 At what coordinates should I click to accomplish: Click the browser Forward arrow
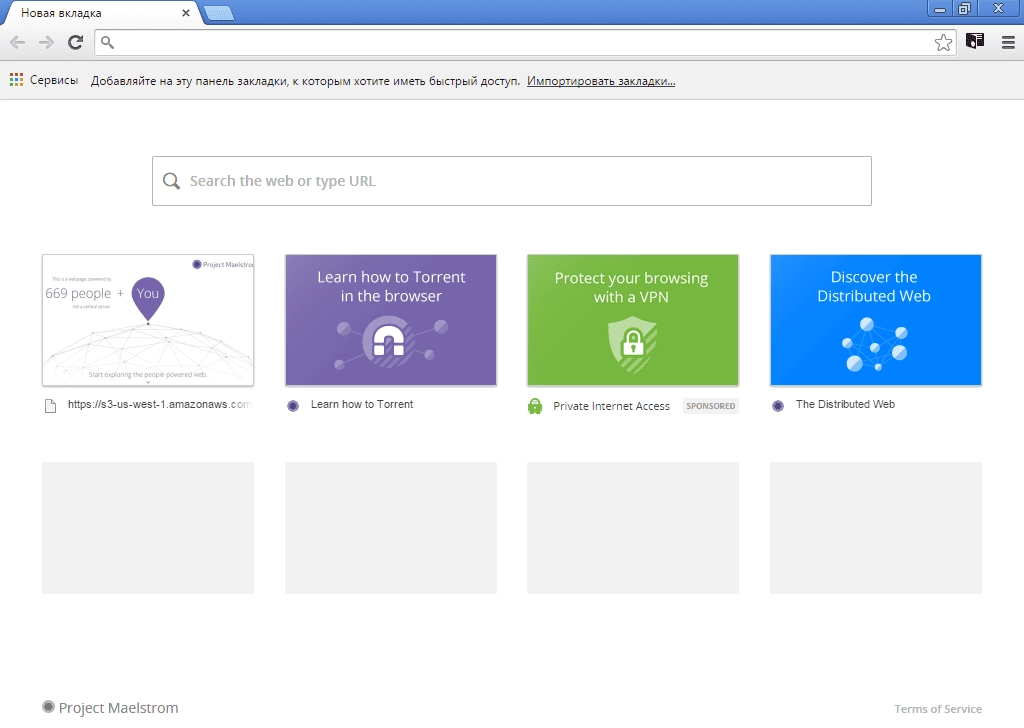pyautogui.click(x=46, y=43)
